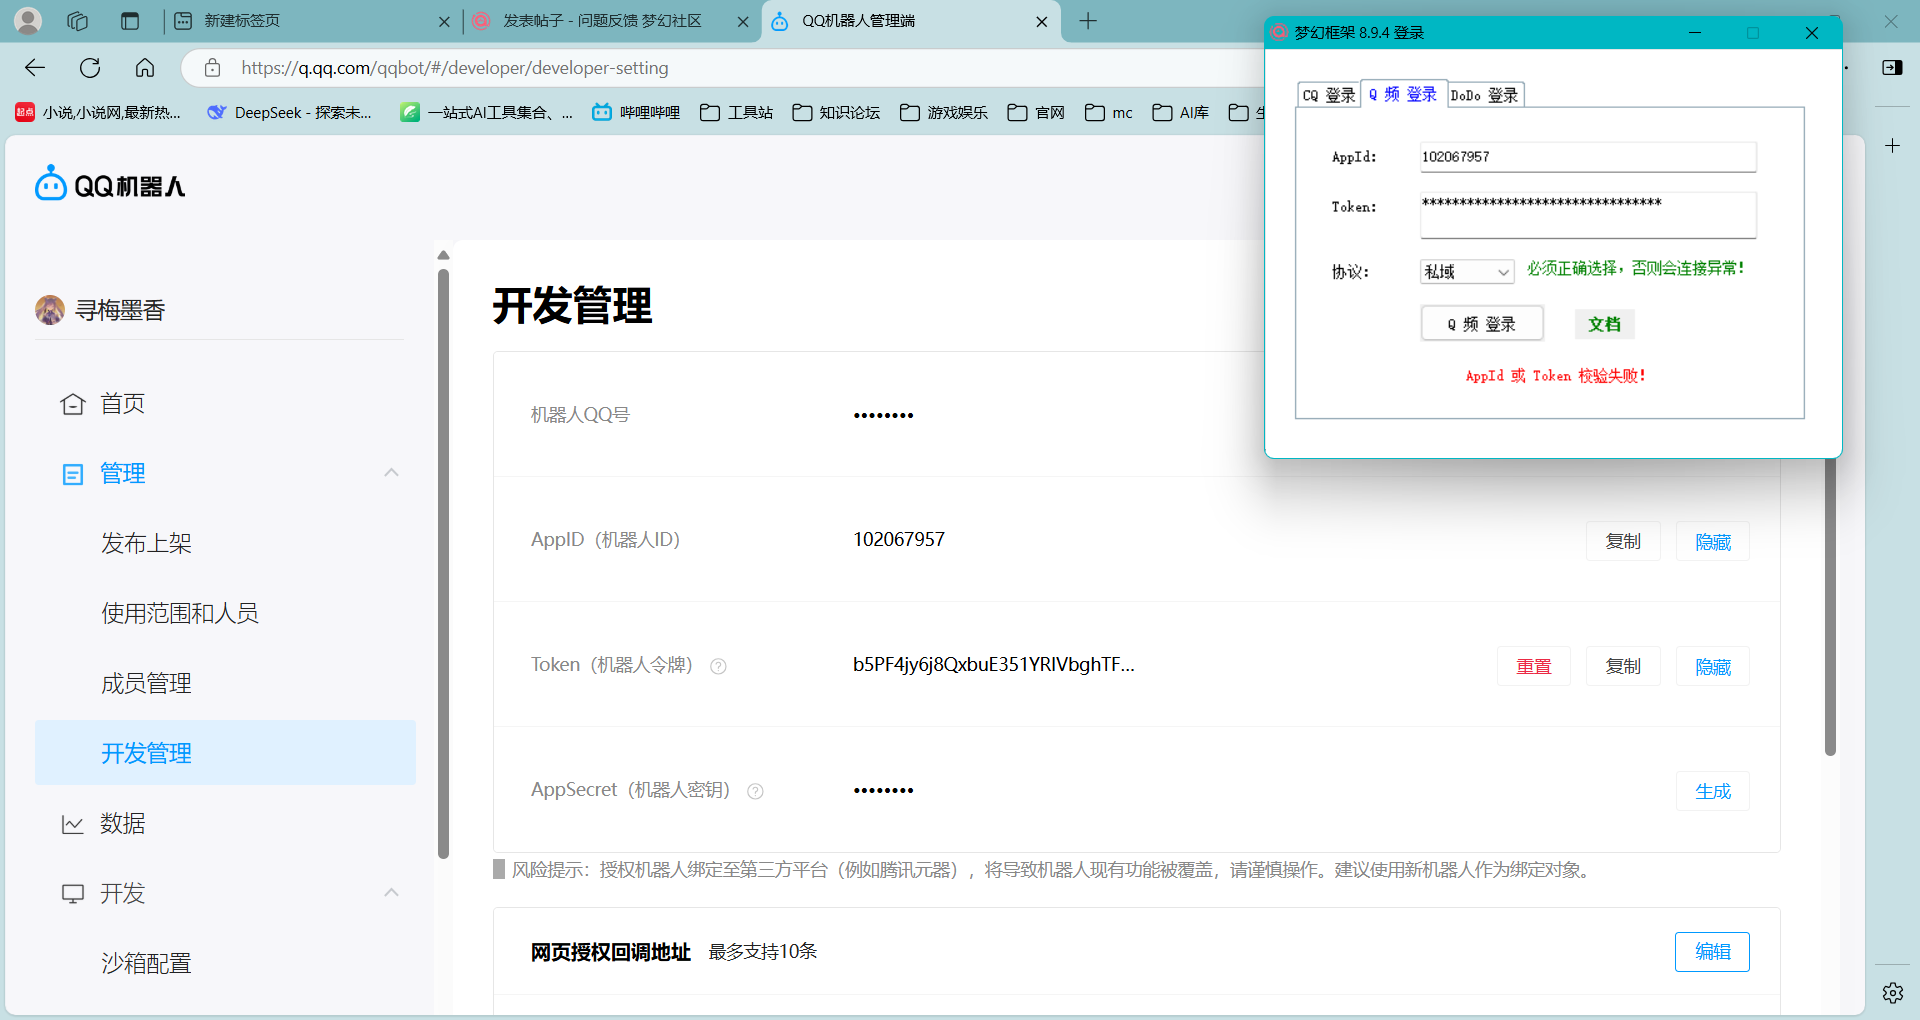Collapse the 管理 sidebar section
The image size is (1920, 1020).
(391, 473)
